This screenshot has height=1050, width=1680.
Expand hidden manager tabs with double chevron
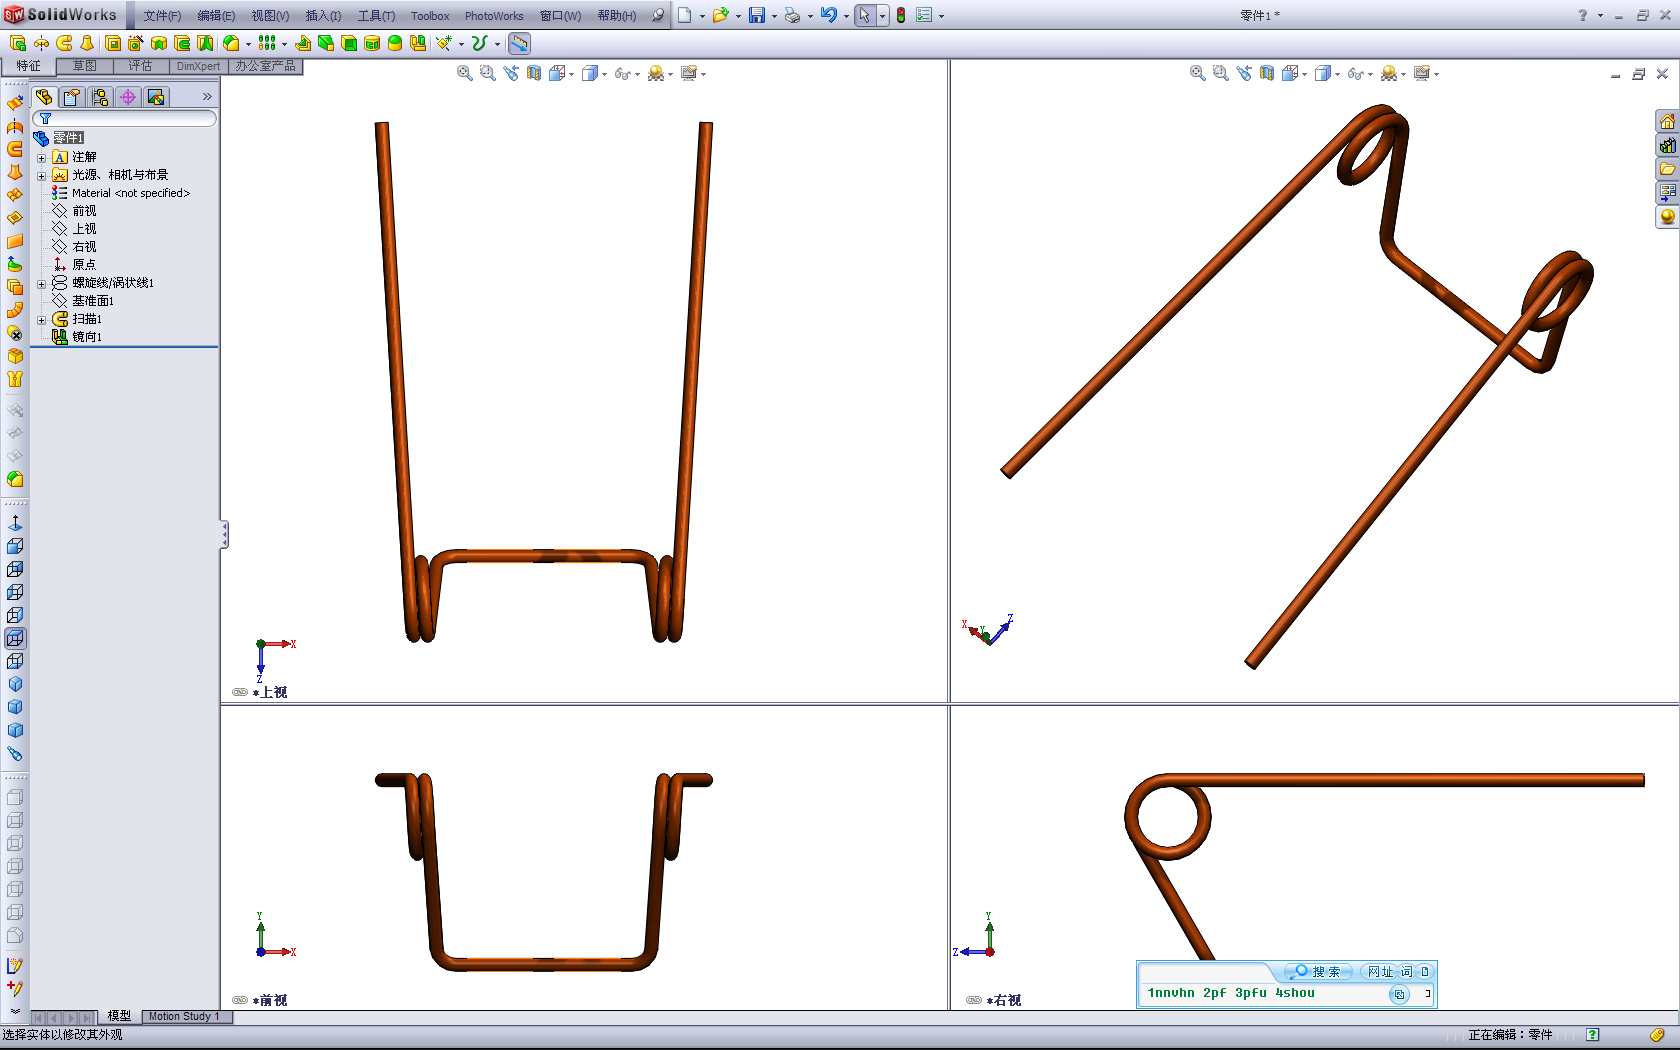[207, 97]
